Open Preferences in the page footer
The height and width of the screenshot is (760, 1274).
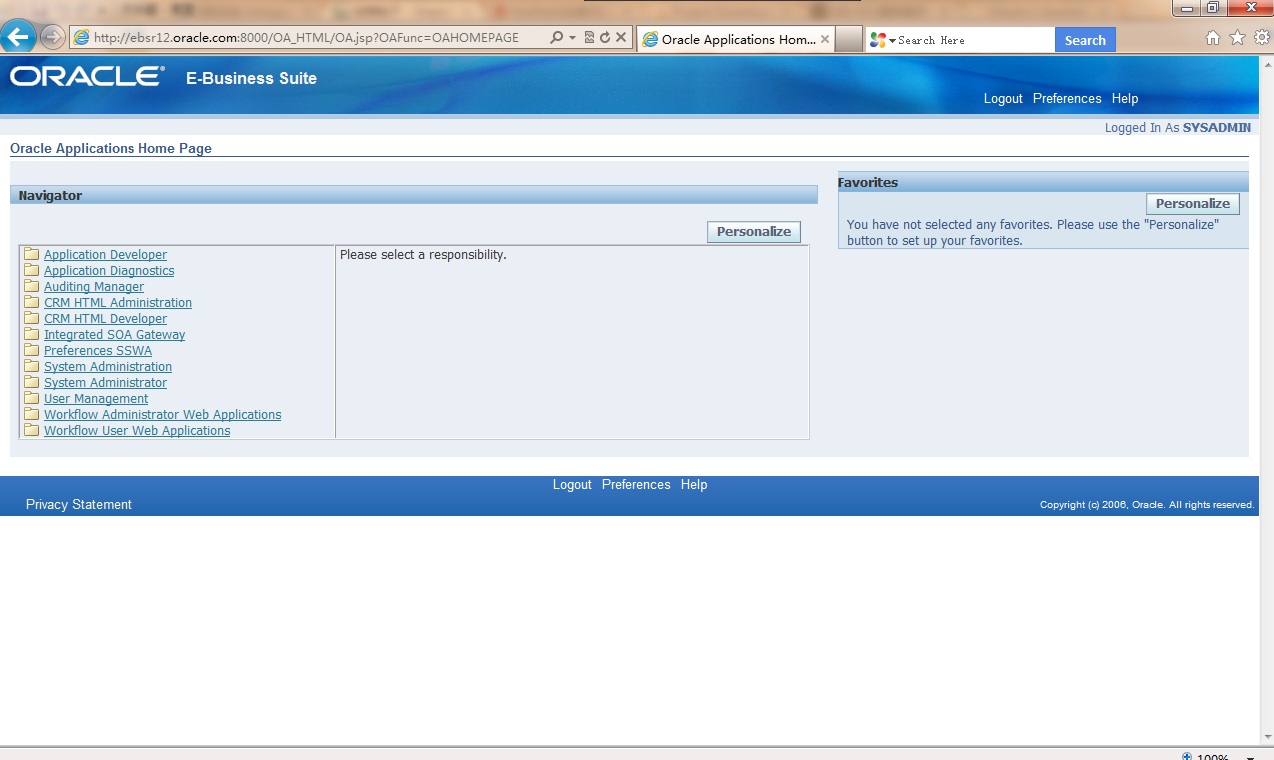tap(636, 484)
